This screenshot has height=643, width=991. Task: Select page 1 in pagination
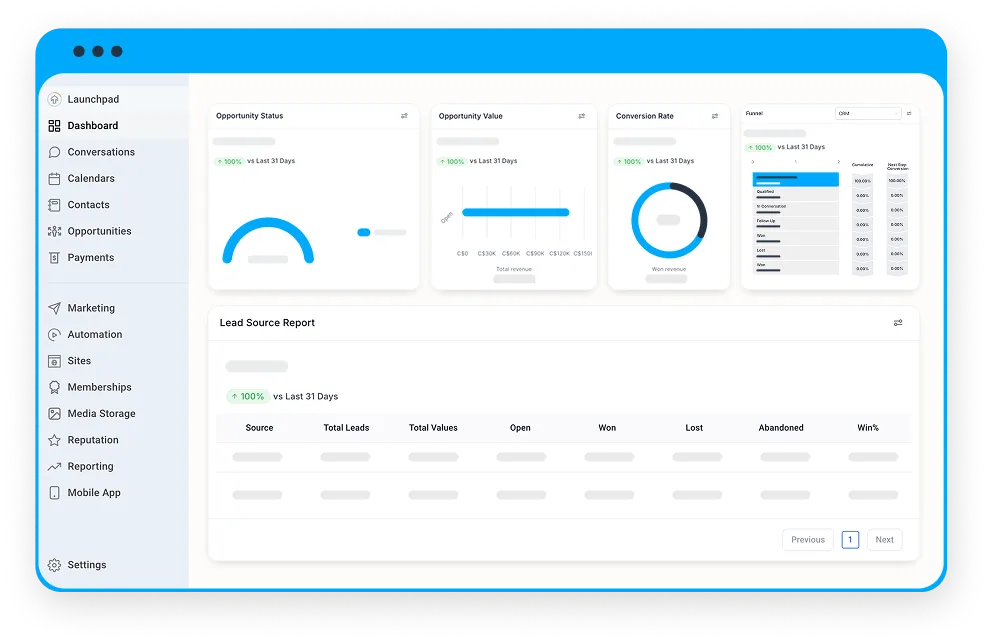click(x=850, y=540)
